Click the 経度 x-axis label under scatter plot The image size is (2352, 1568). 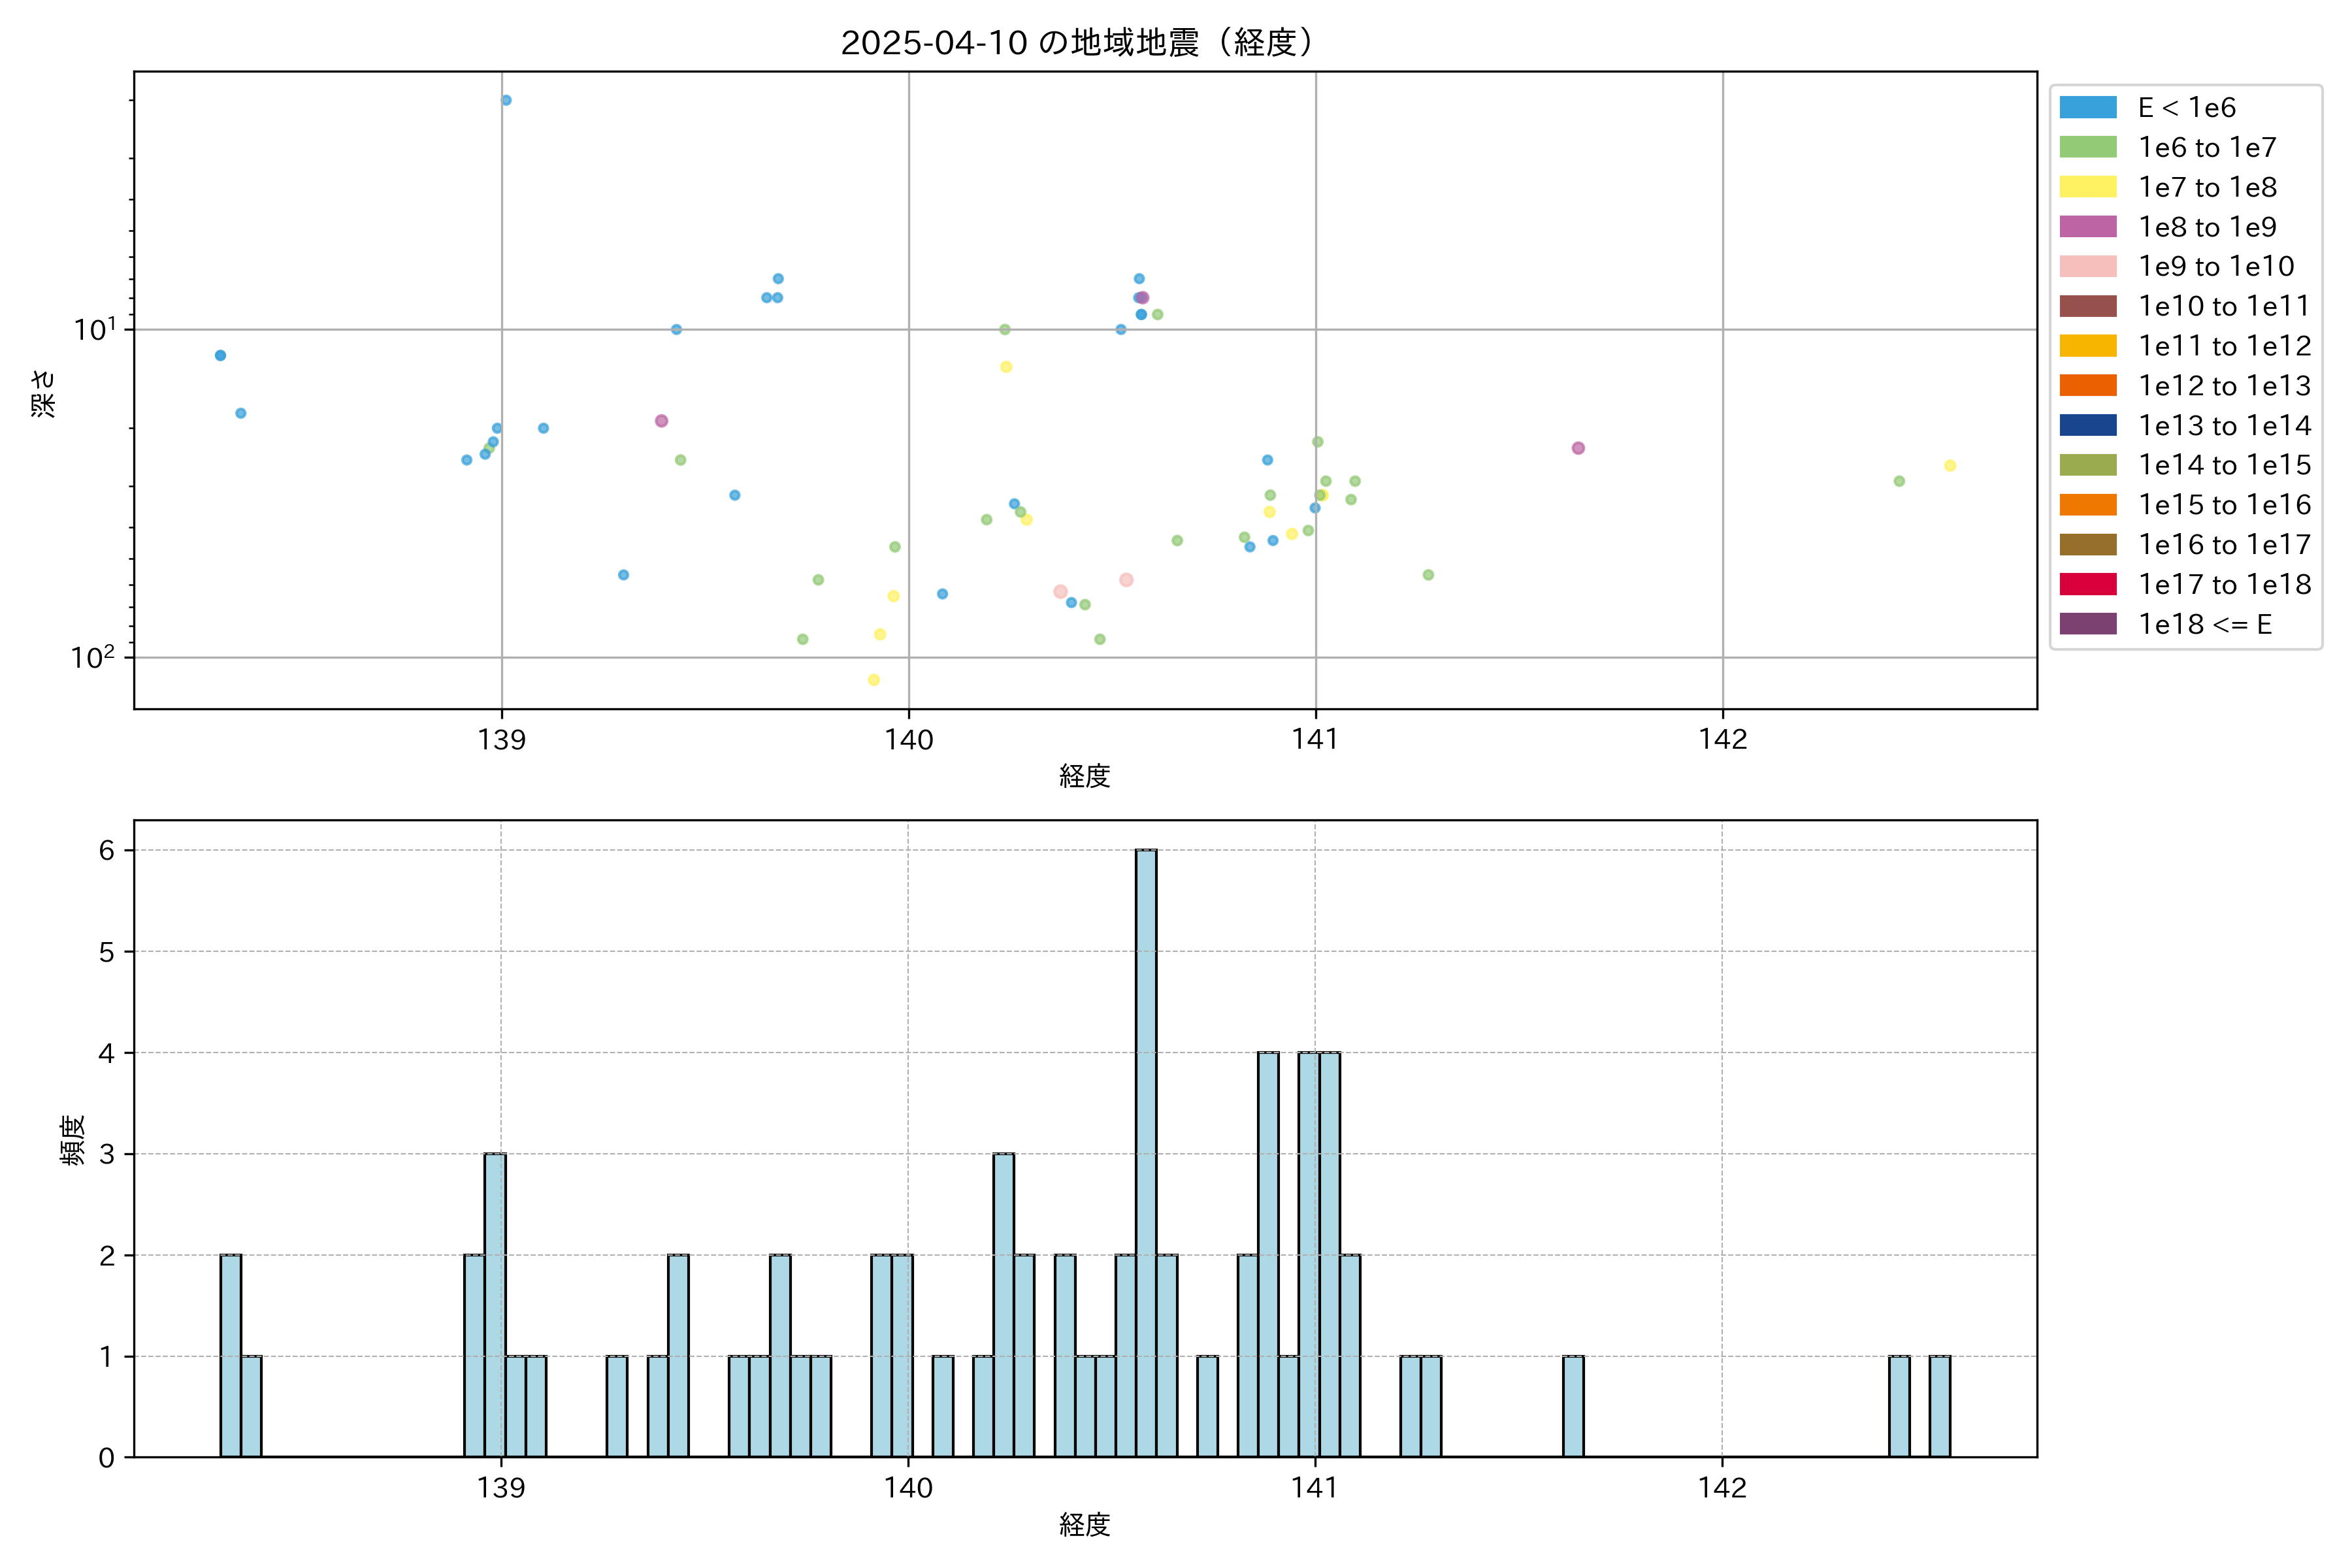pyautogui.click(x=1084, y=776)
